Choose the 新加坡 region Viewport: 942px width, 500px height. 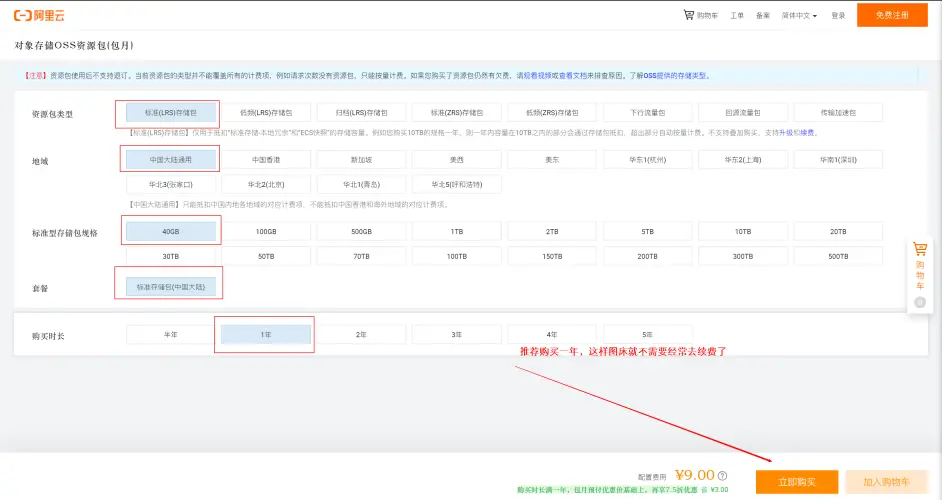click(x=361, y=160)
